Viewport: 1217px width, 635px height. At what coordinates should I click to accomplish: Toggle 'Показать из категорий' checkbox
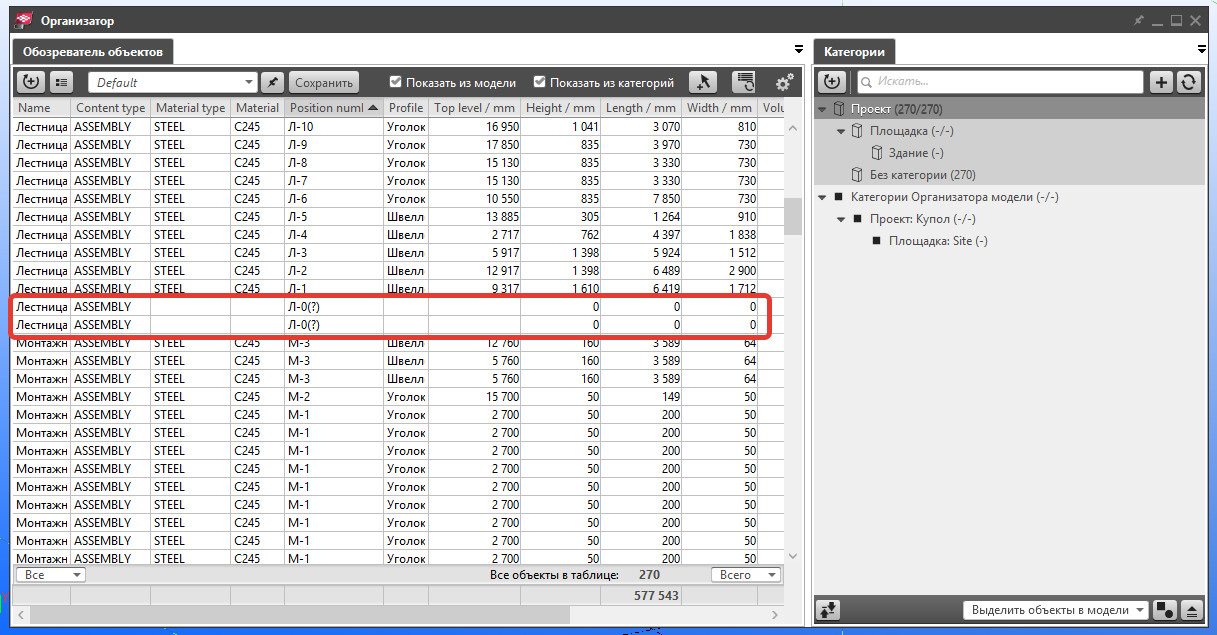(x=540, y=83)
